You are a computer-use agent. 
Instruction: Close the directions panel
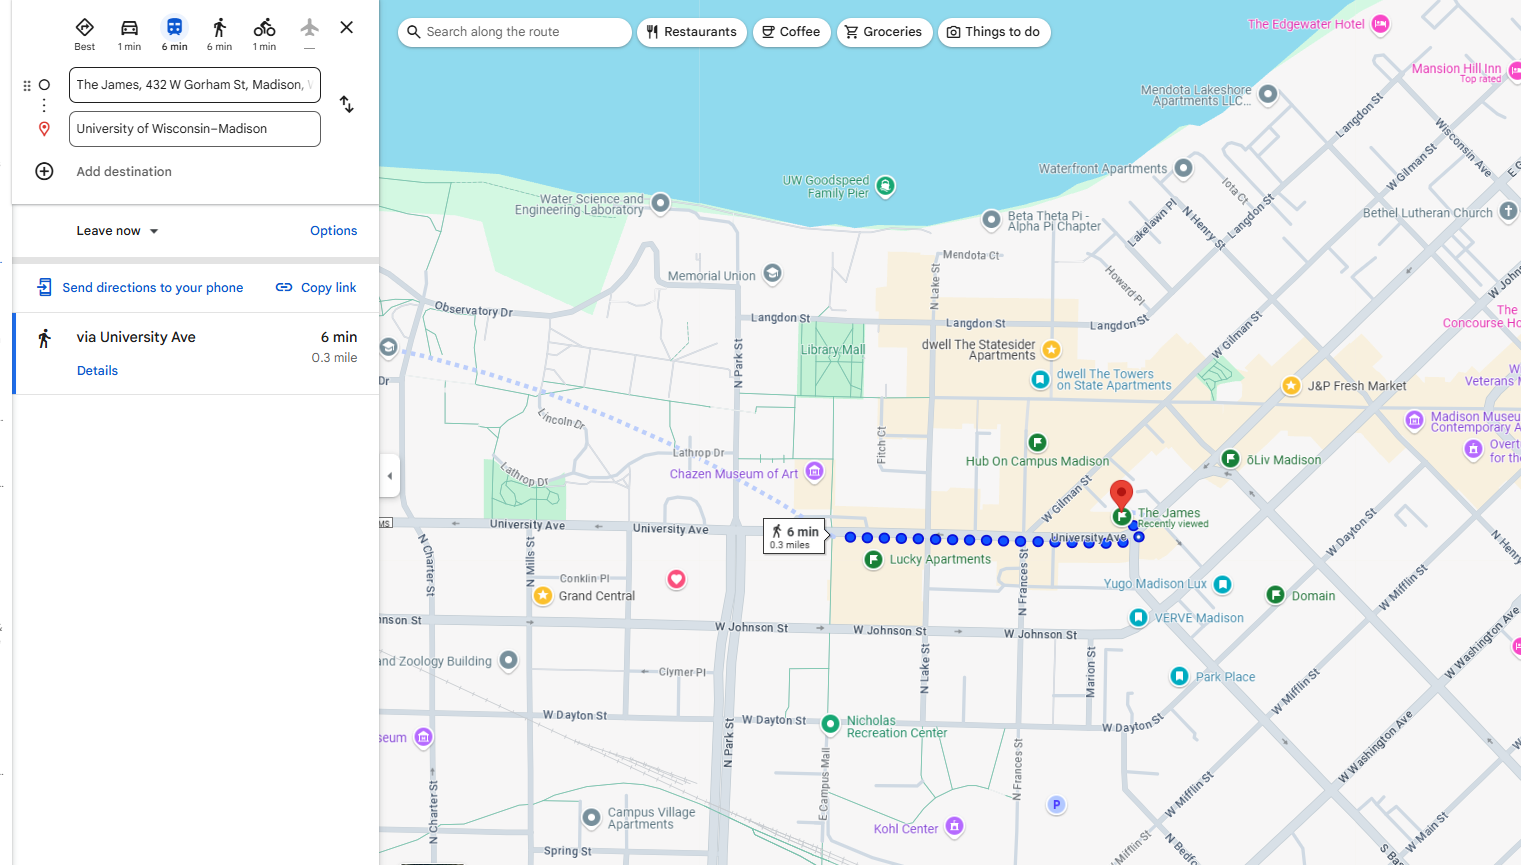pos(346,28)
